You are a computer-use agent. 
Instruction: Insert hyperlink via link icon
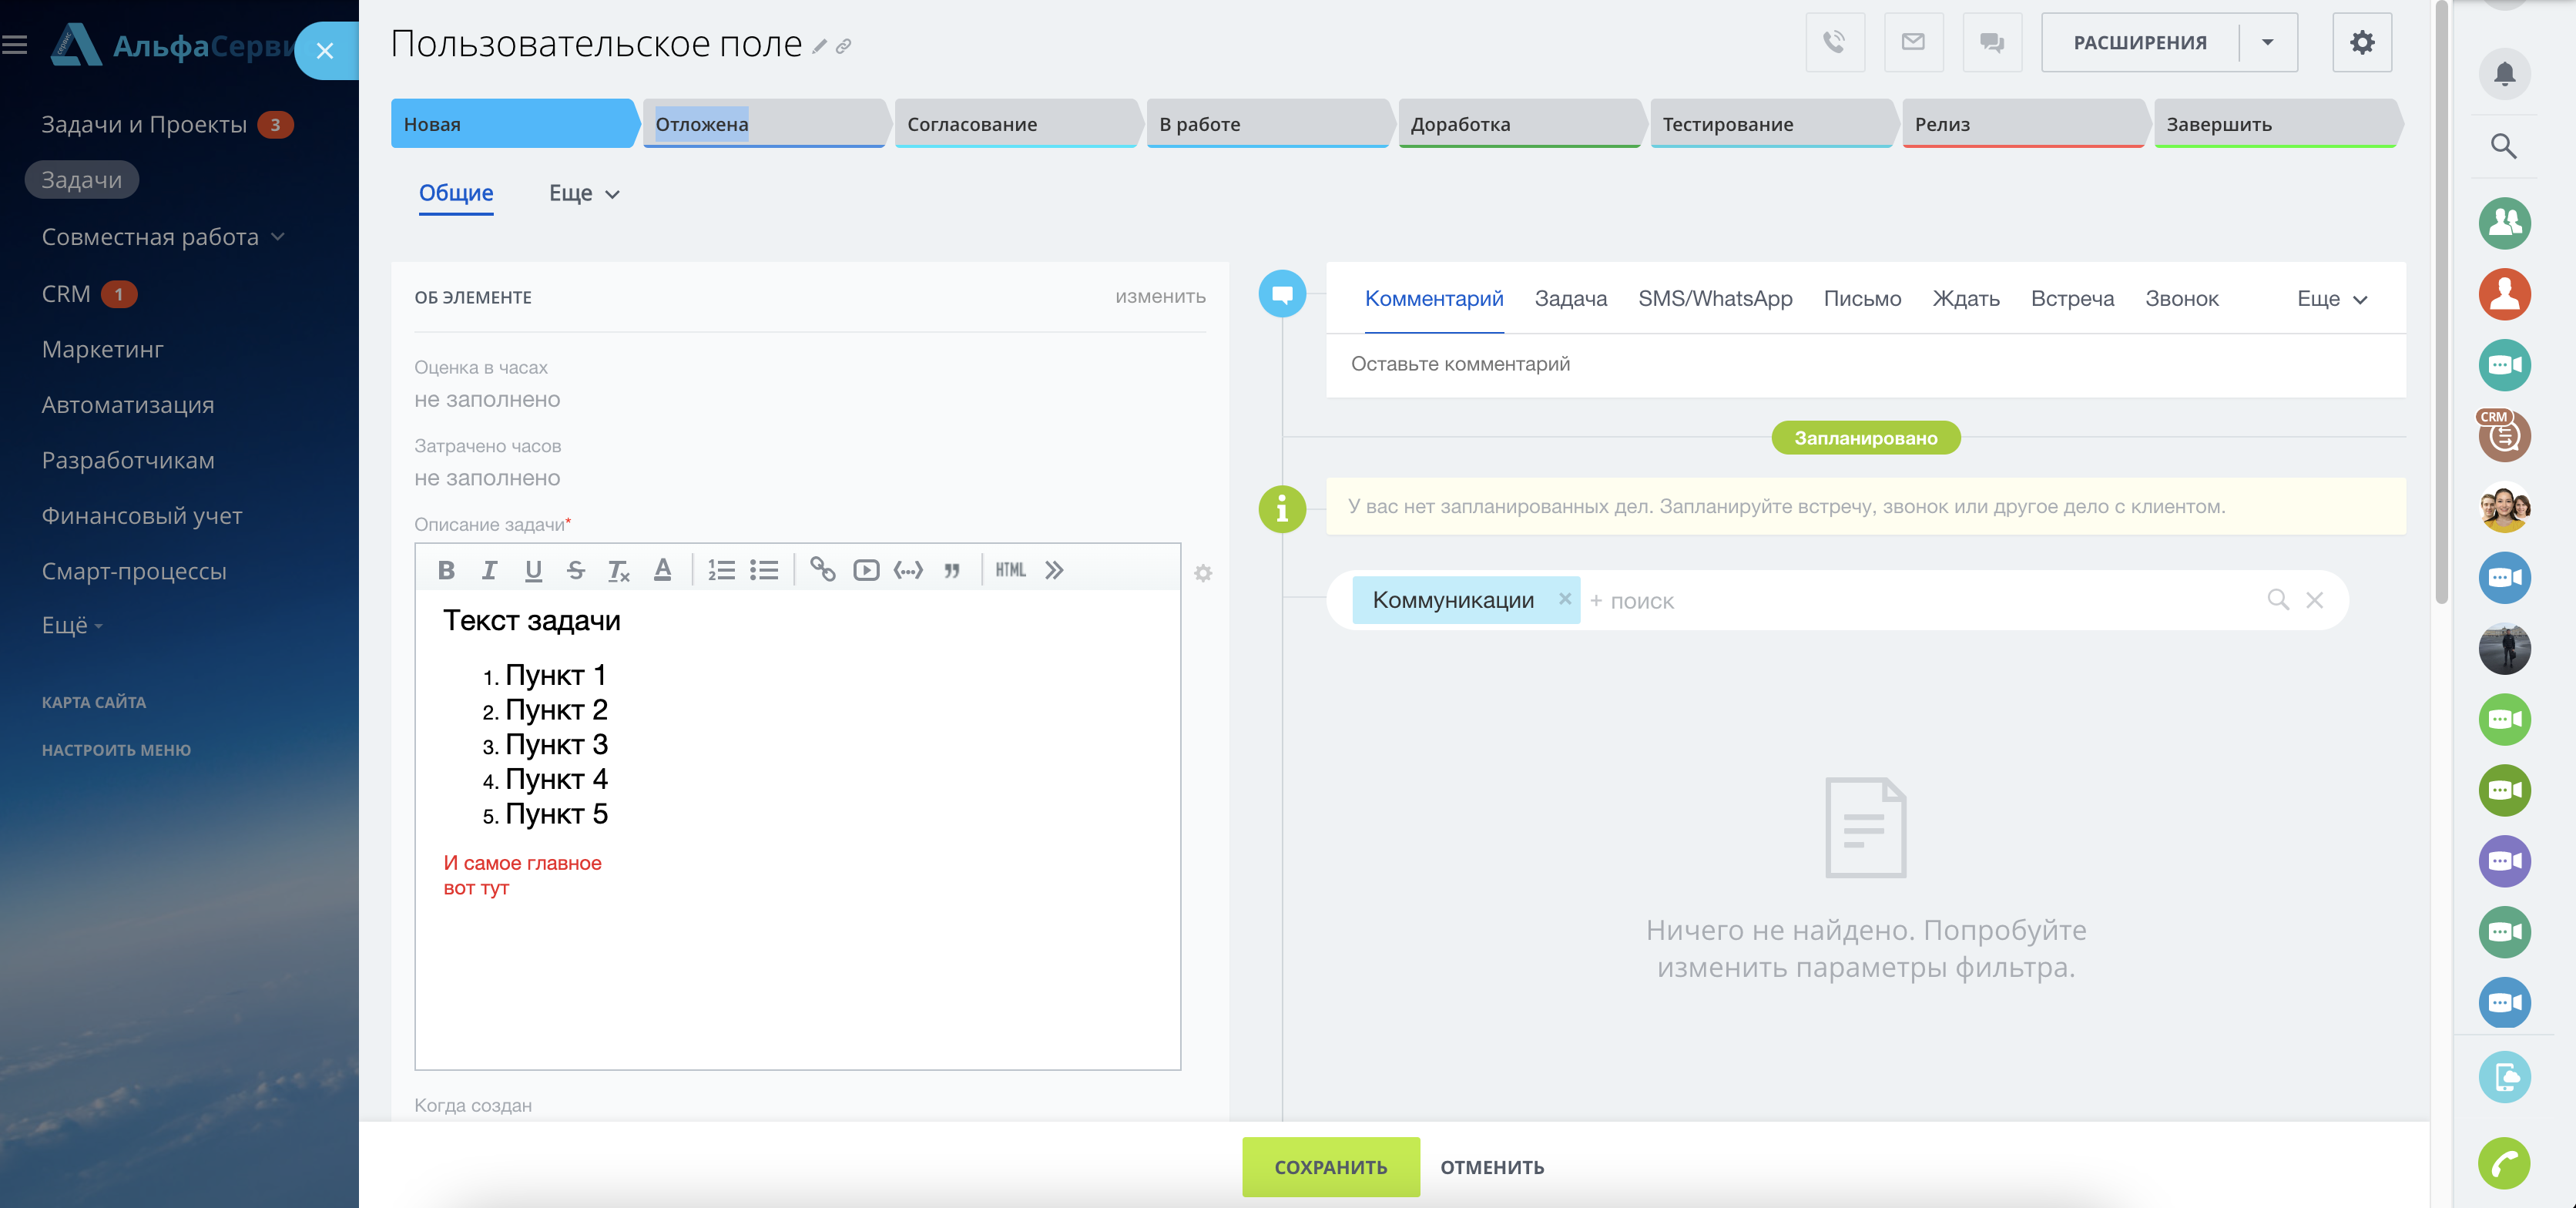(823, 570)
